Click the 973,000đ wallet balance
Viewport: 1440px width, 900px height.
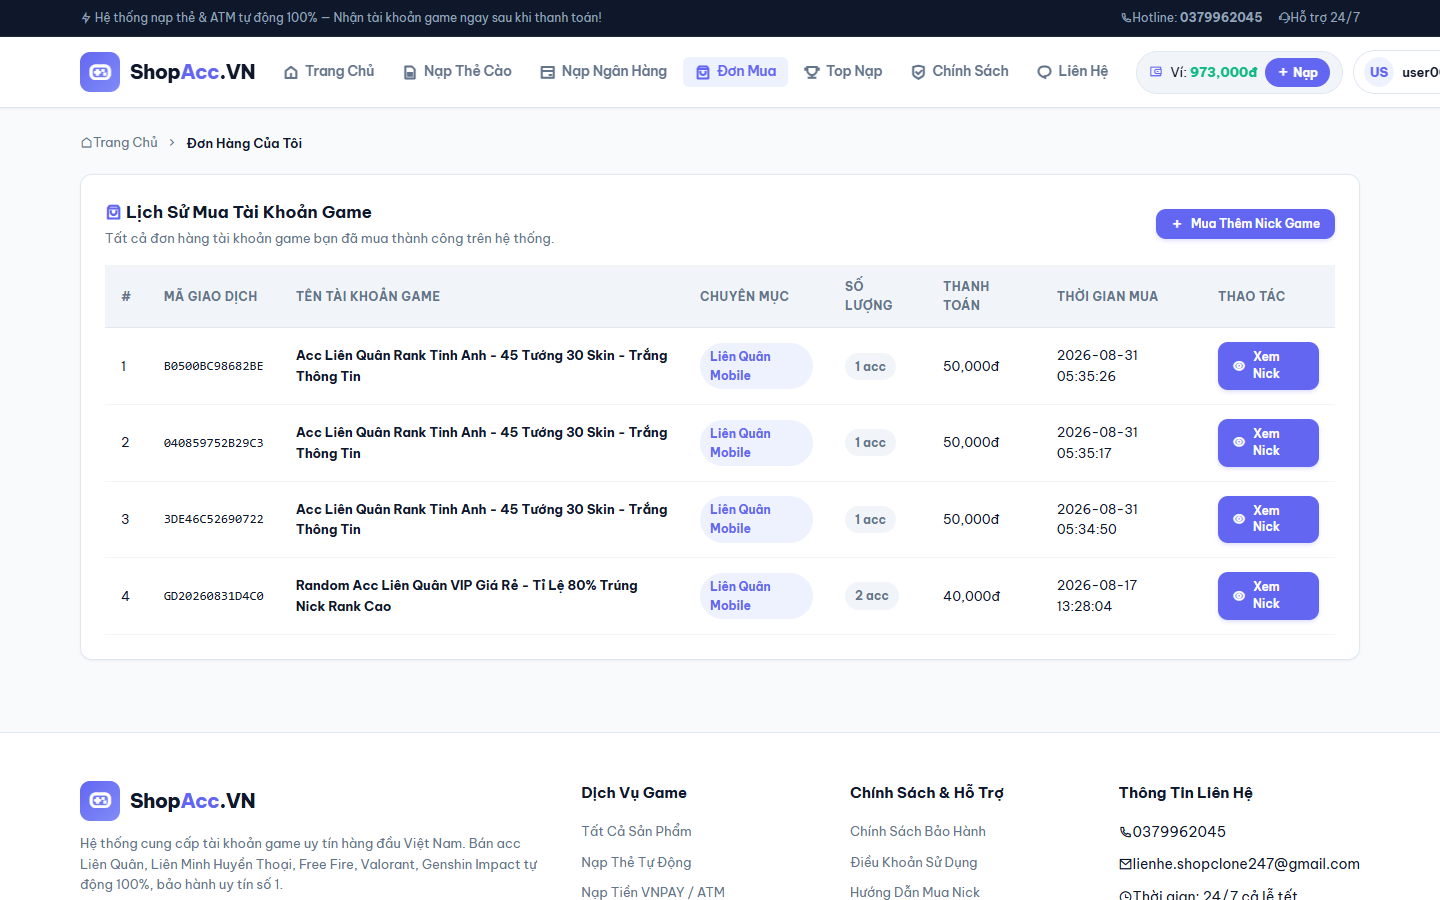pos(1223,72)
